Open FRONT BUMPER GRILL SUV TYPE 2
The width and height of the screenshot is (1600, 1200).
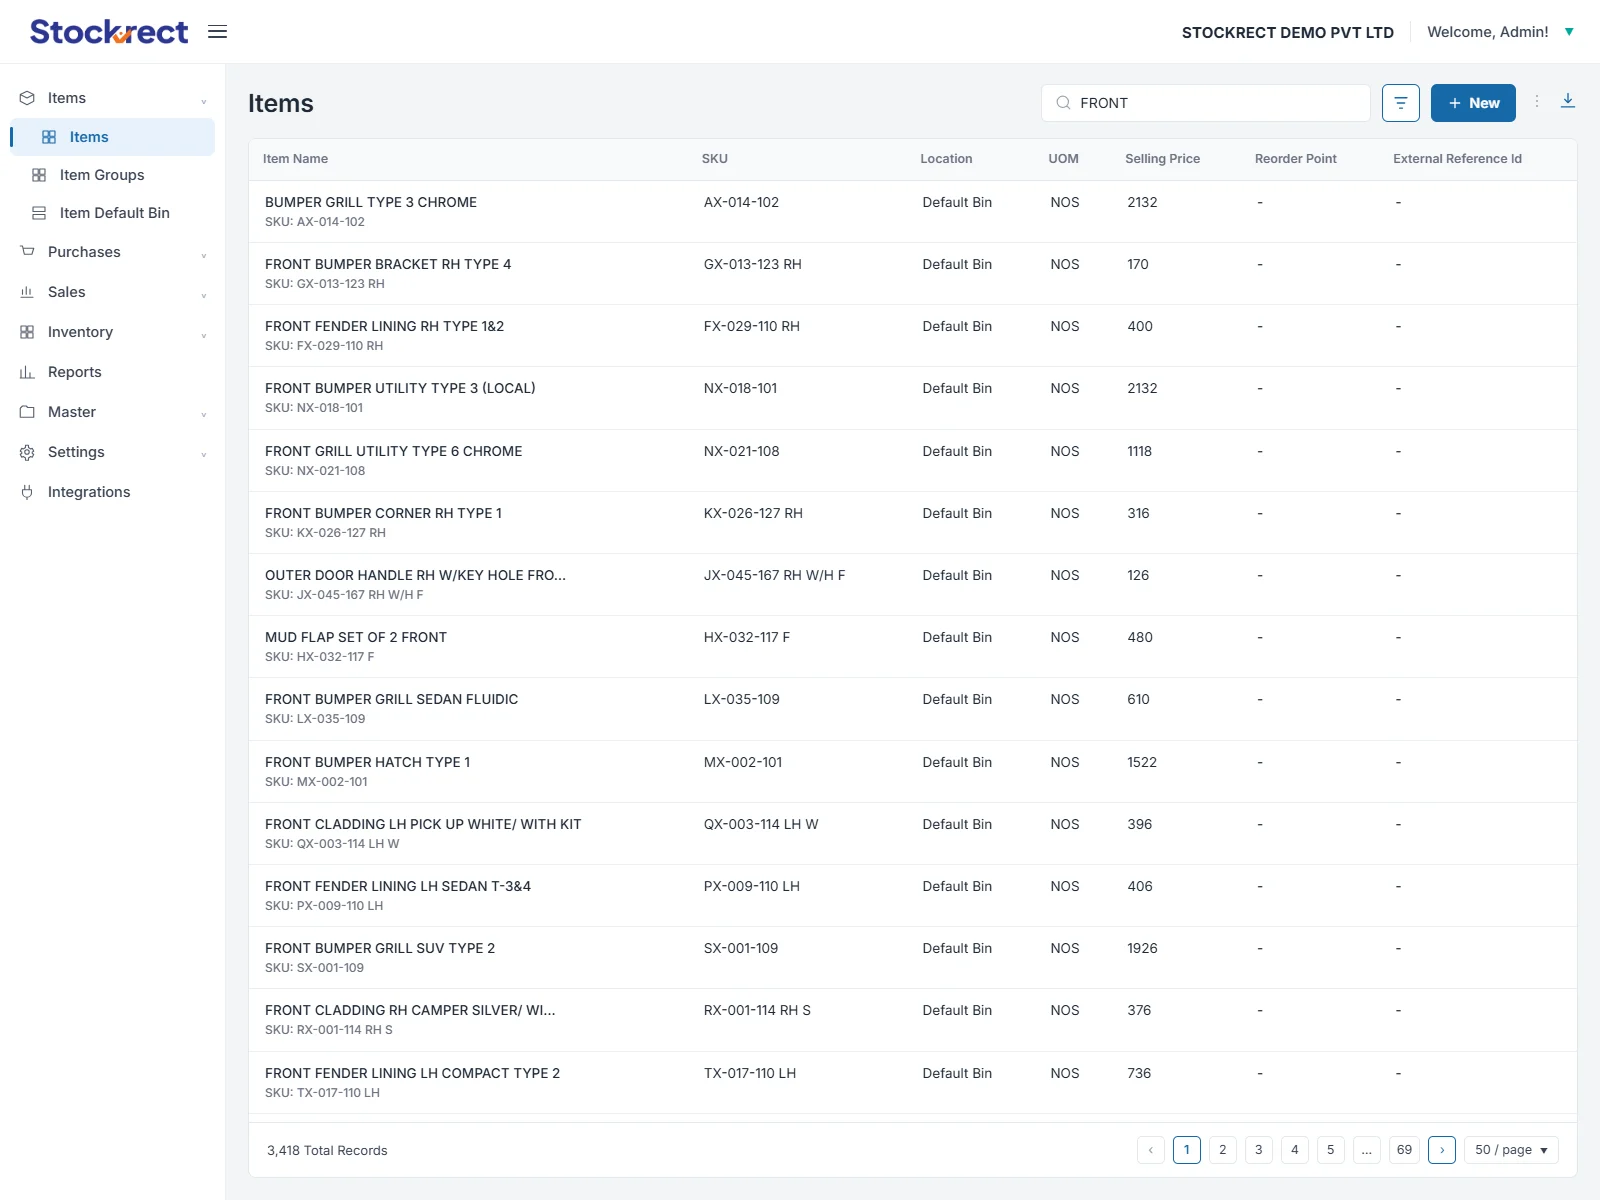pyautogui.click(x=380, y=948)
